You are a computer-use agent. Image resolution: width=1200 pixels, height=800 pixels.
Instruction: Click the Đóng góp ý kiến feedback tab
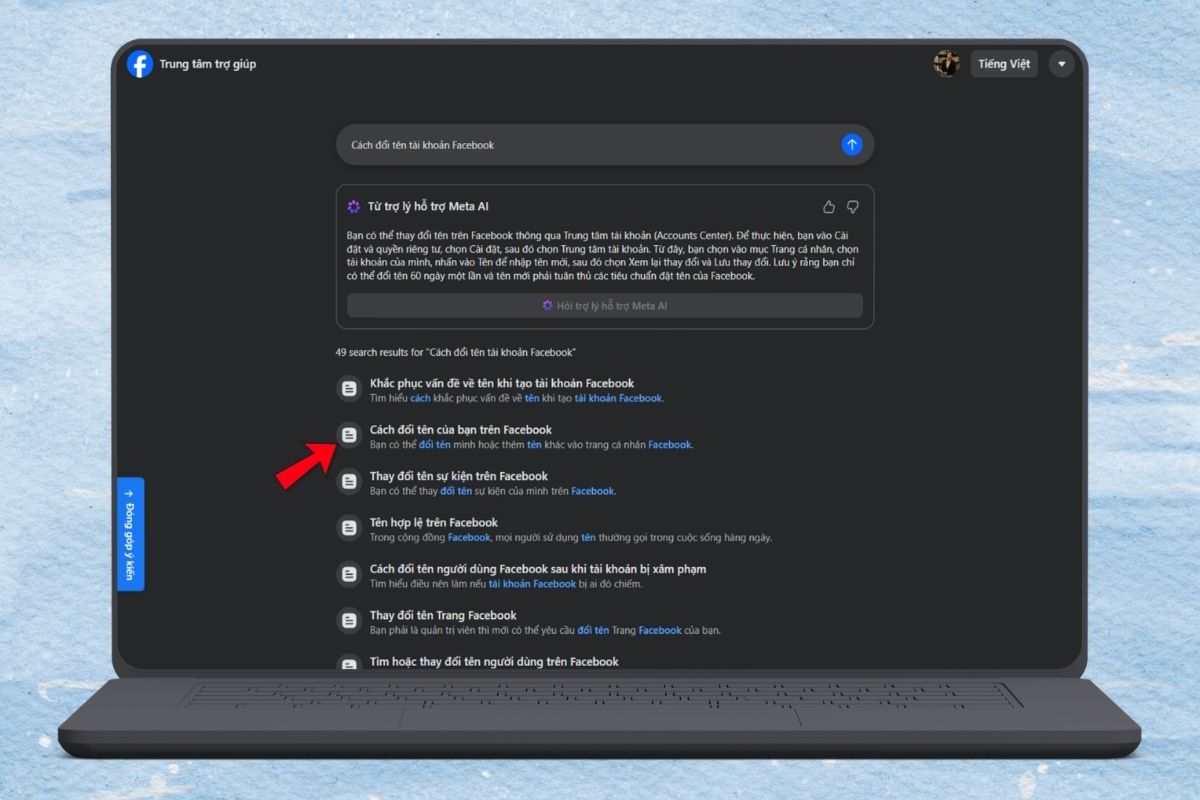(130, 534)
